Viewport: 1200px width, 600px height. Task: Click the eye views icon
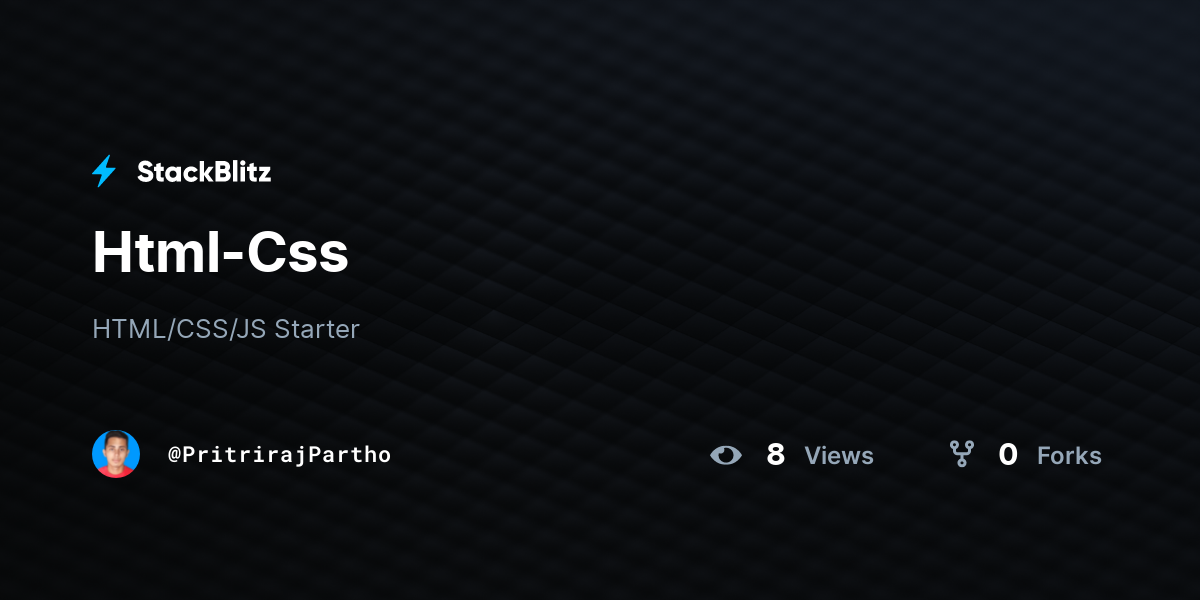726,455
